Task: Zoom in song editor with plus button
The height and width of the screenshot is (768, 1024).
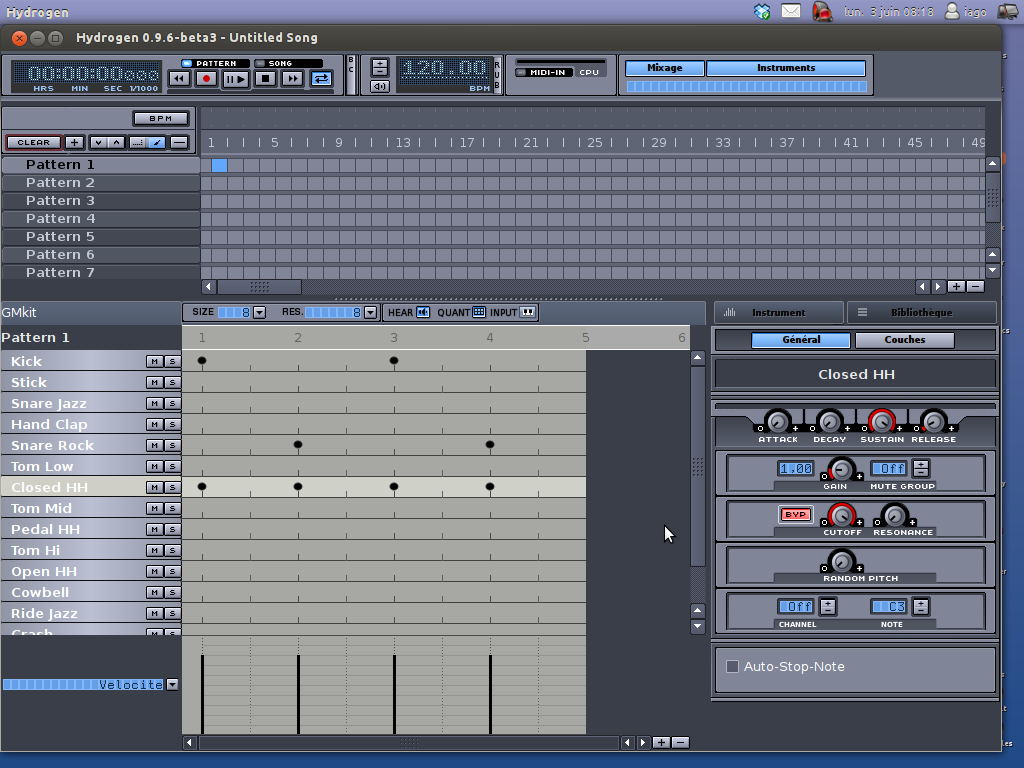Action: click(x=956, y=286)
